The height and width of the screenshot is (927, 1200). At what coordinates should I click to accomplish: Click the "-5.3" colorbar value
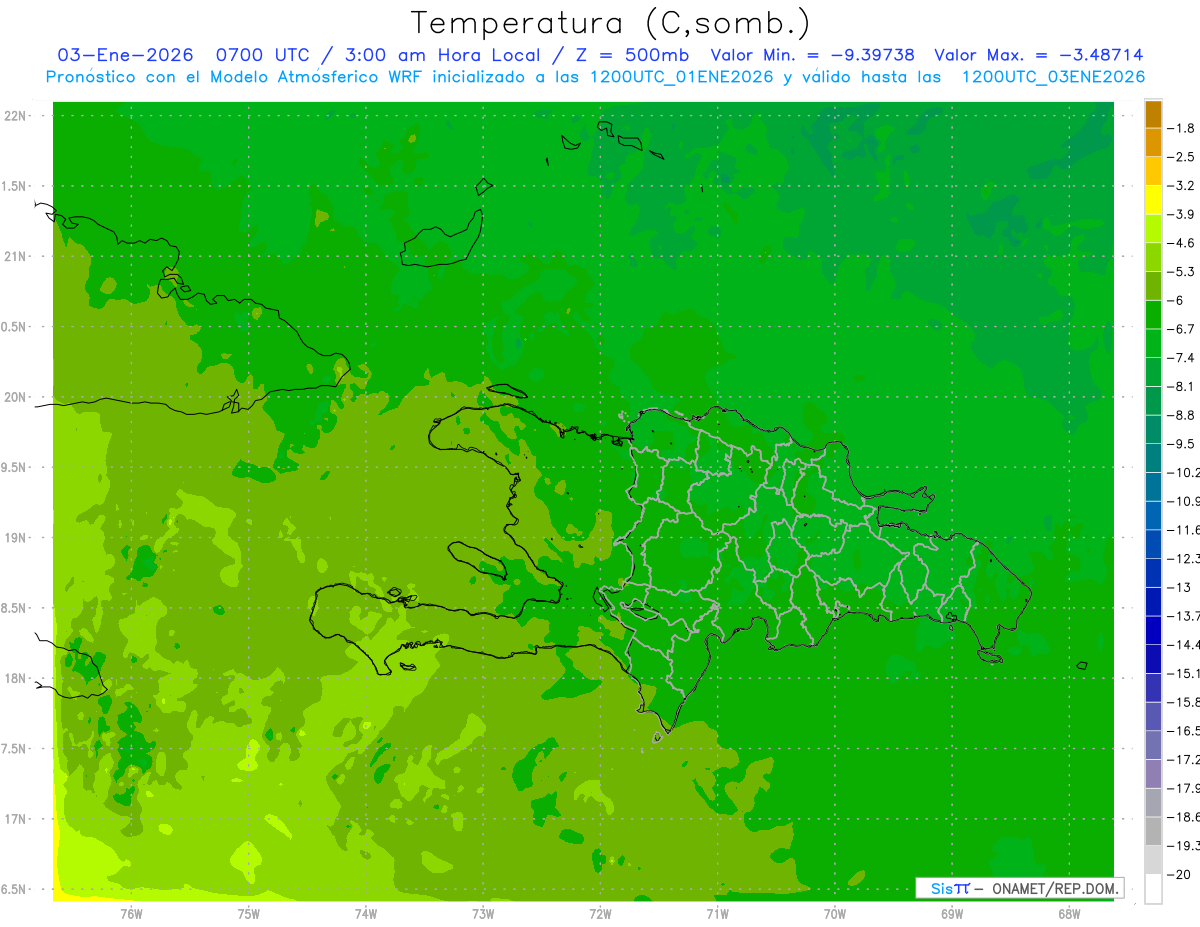1181,272
